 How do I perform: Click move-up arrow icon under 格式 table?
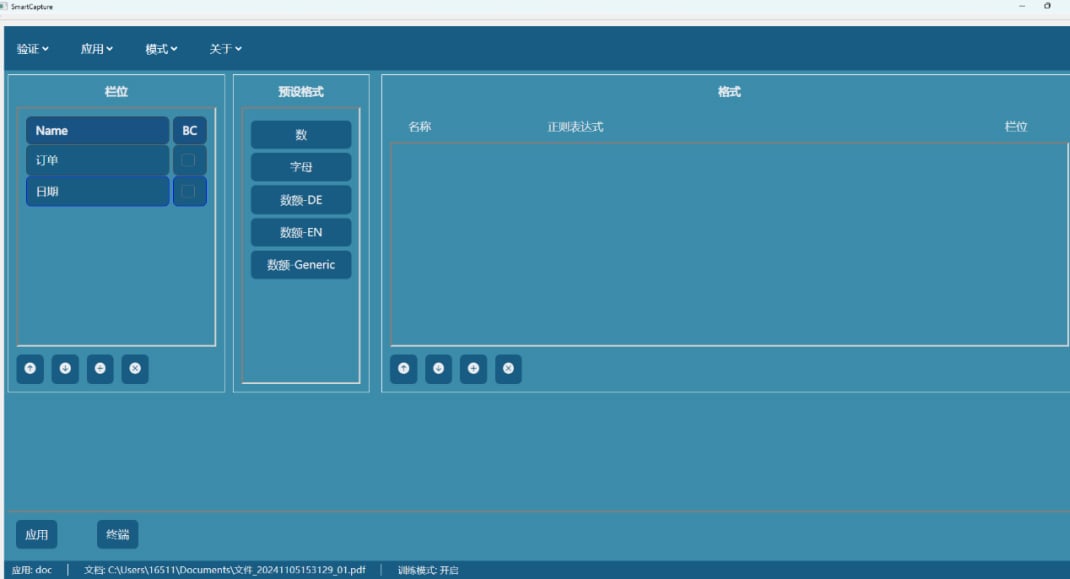pyautogui.click(x=403, y=369)
